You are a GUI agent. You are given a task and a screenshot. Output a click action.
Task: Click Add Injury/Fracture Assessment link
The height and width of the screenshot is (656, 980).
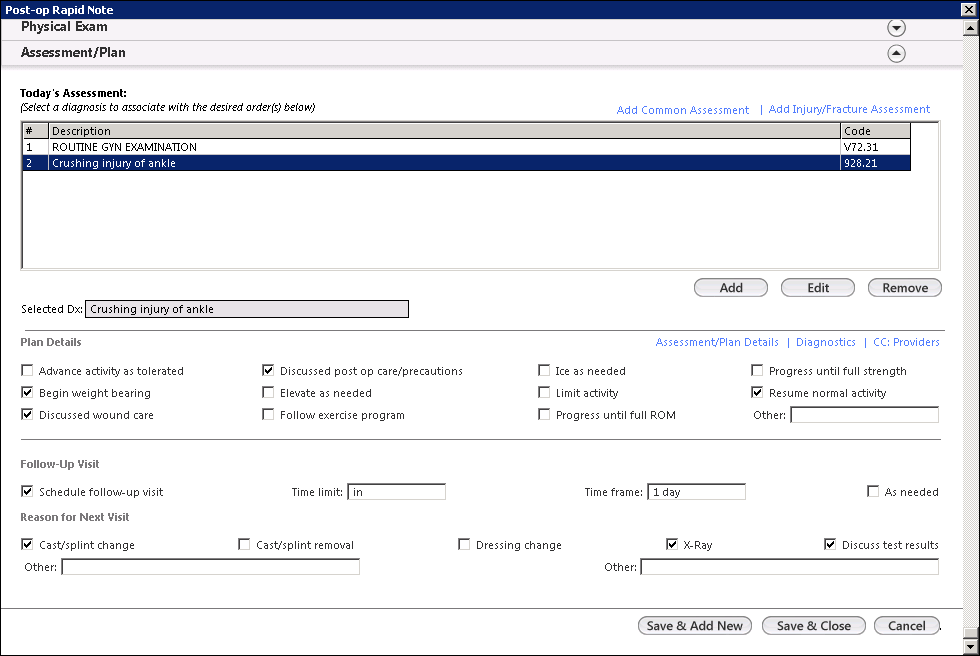pos(849,109)
